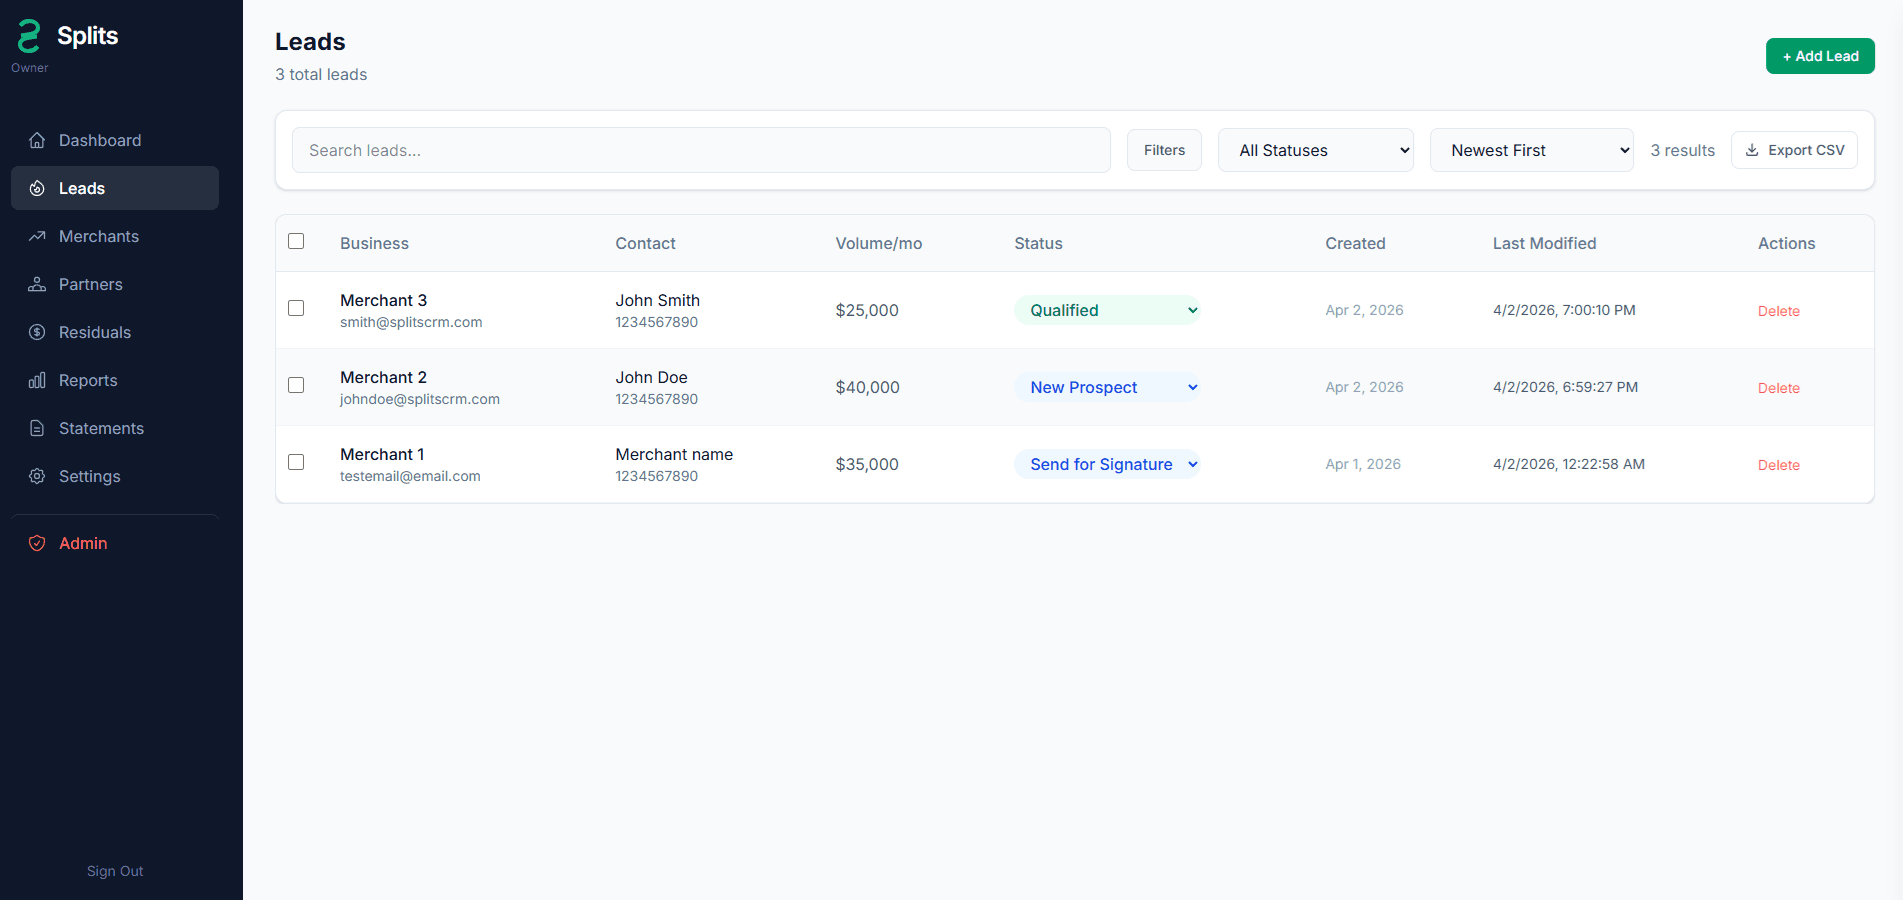1903x900 pixels.
Task: Open the Merchant 1 business name
Action: 382,454
